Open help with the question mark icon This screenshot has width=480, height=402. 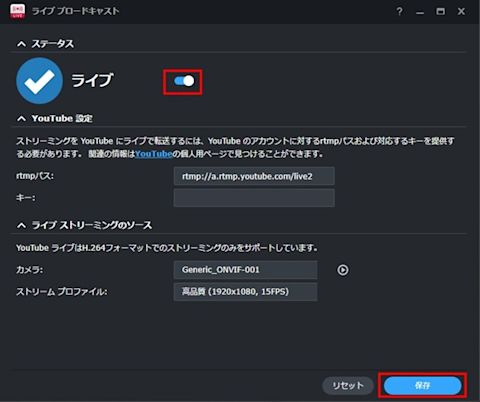[399, 12]
